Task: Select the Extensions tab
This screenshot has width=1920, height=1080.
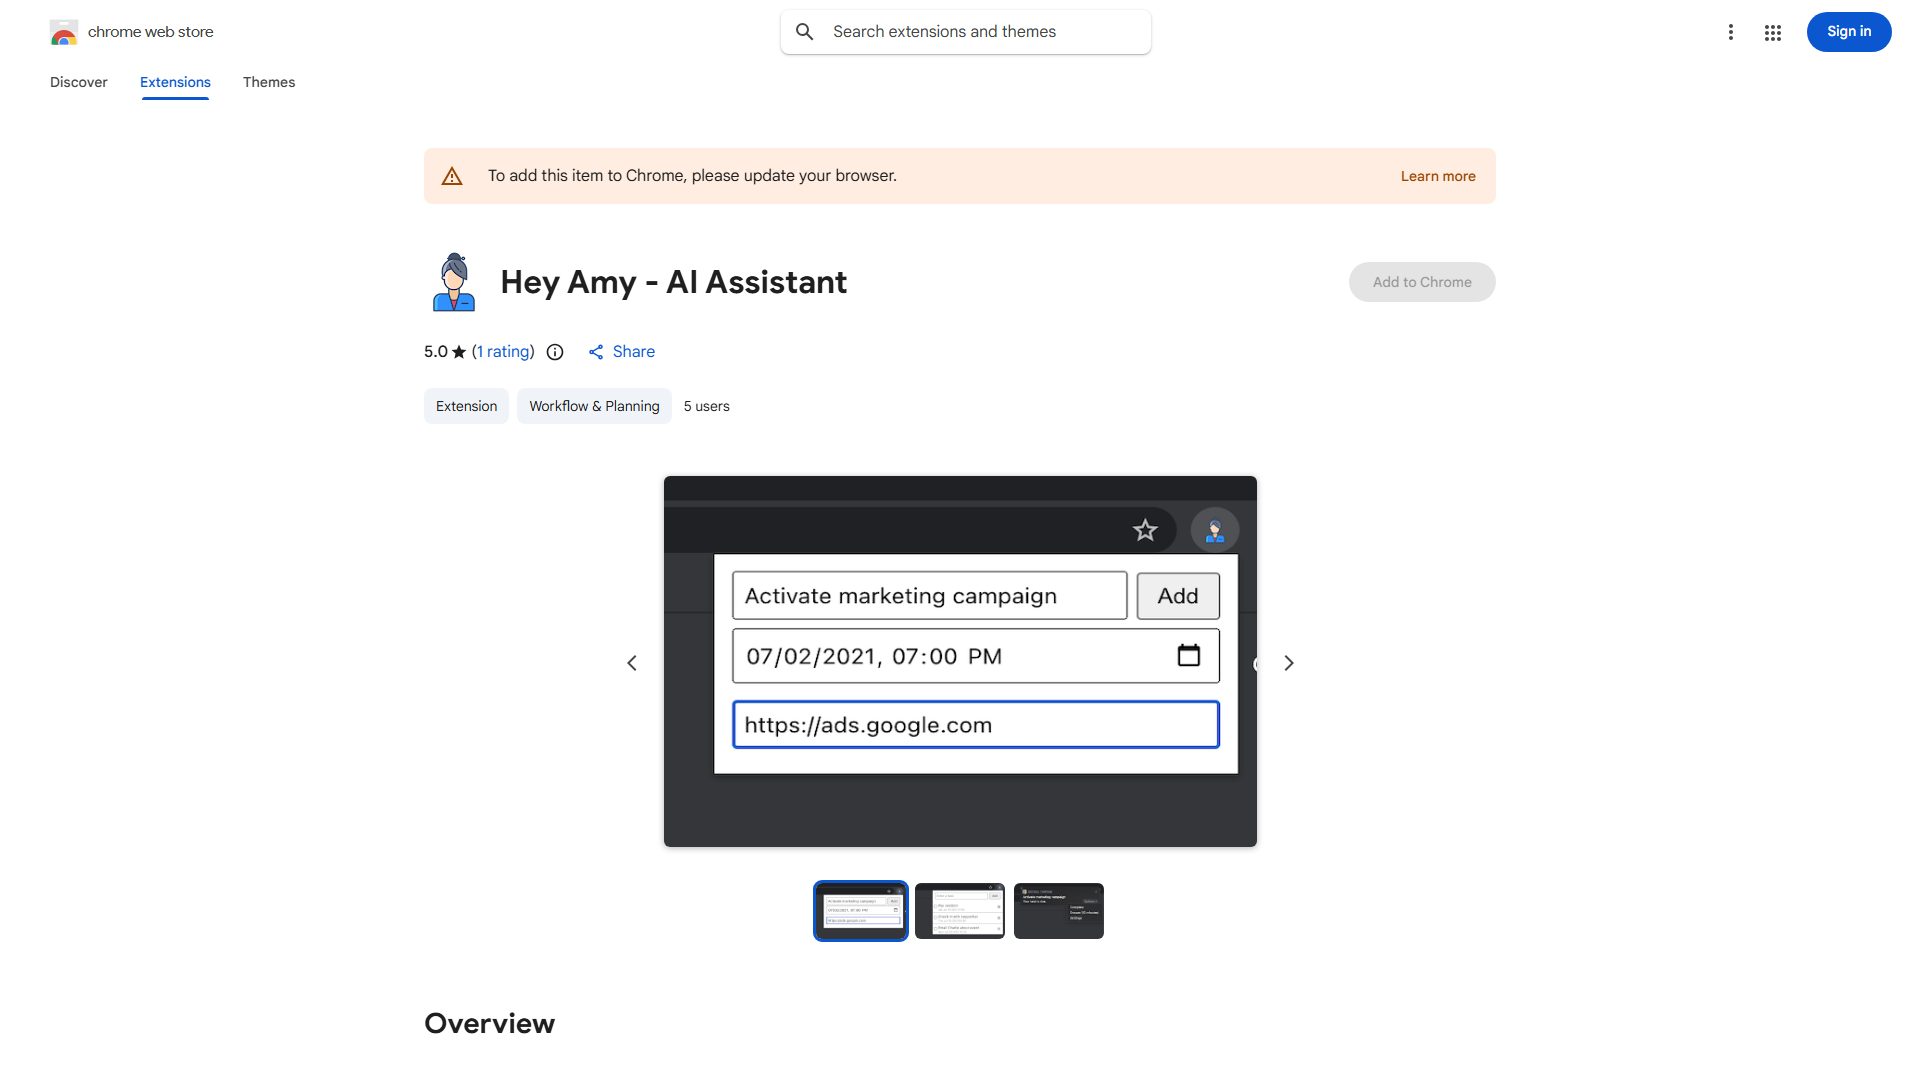Action: pos(175,82)
